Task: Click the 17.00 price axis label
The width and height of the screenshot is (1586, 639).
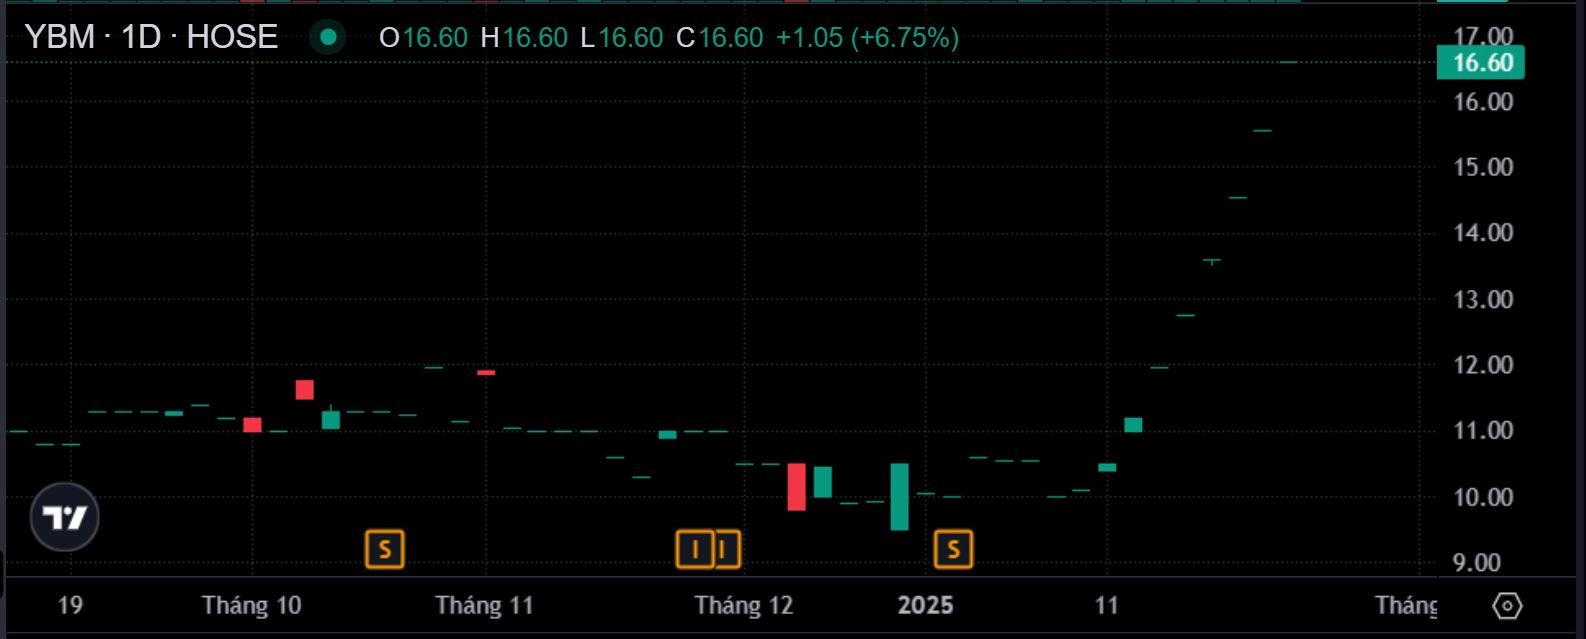Action: pyautogui.click(x=1483, y=36)
